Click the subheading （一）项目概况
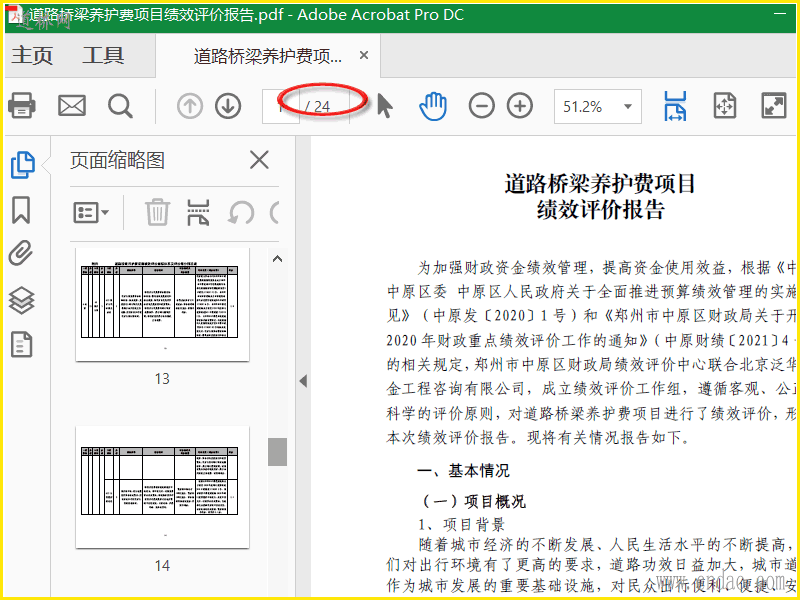Viewport: 800px width, 600px height. [x=471, y=501]
